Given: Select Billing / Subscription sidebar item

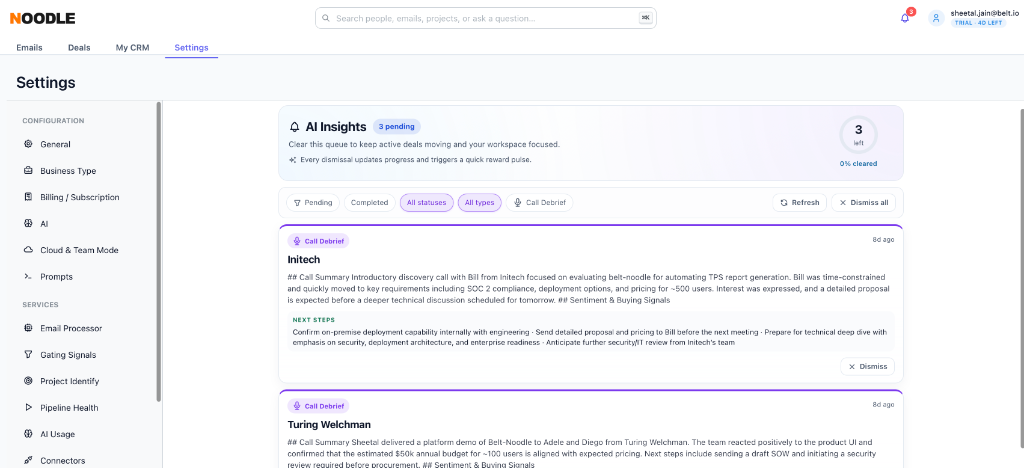Looking at the screenshot, I should tap(80, 197).
